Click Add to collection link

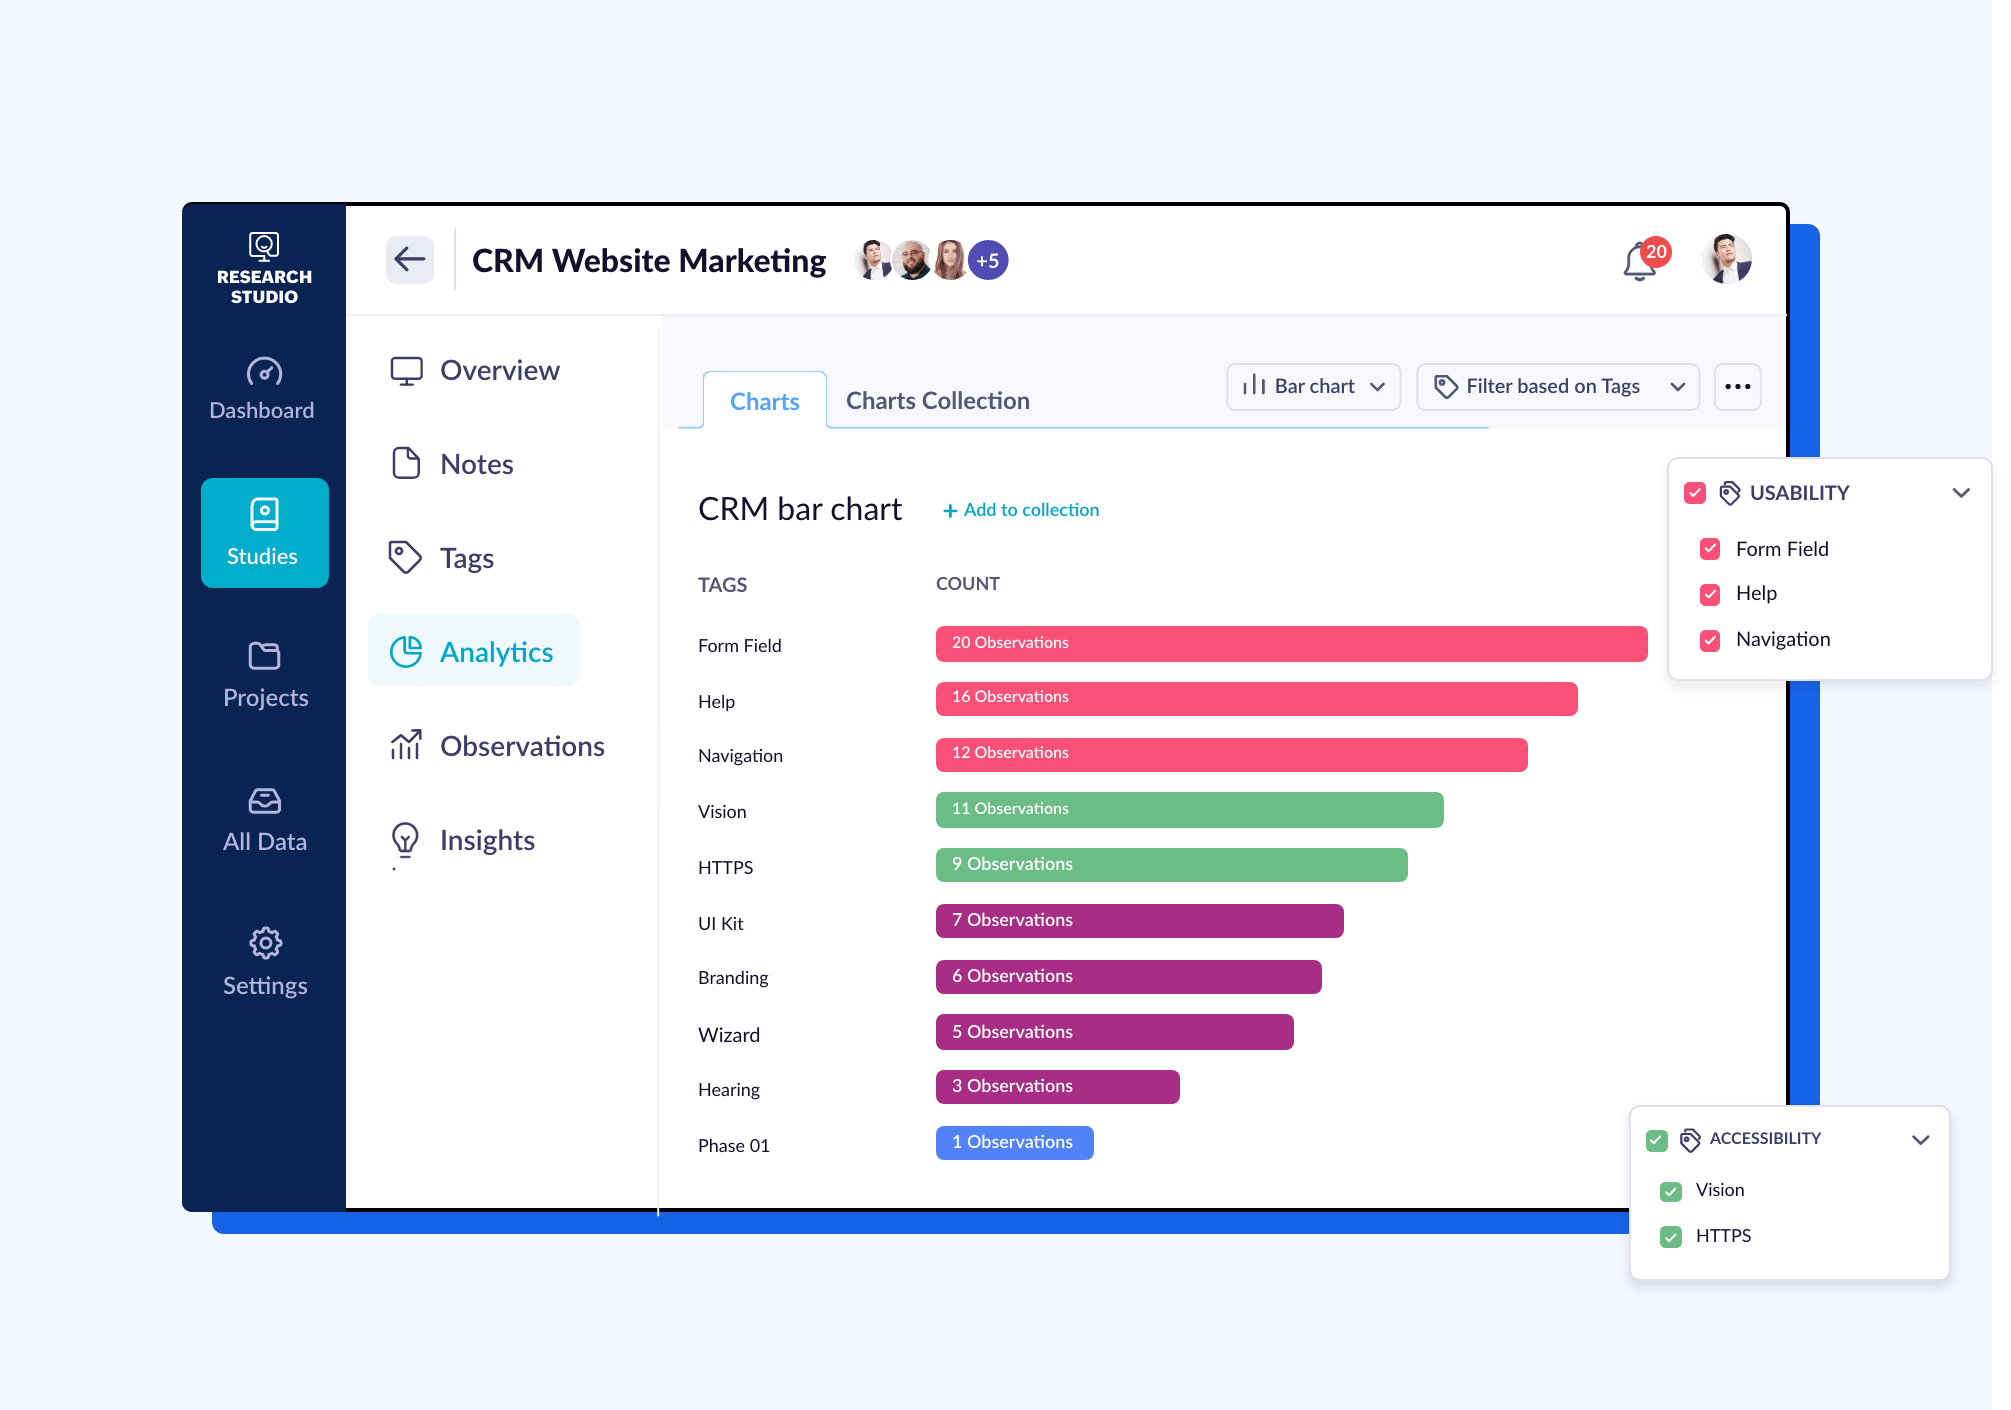(x=1021, y=509)
